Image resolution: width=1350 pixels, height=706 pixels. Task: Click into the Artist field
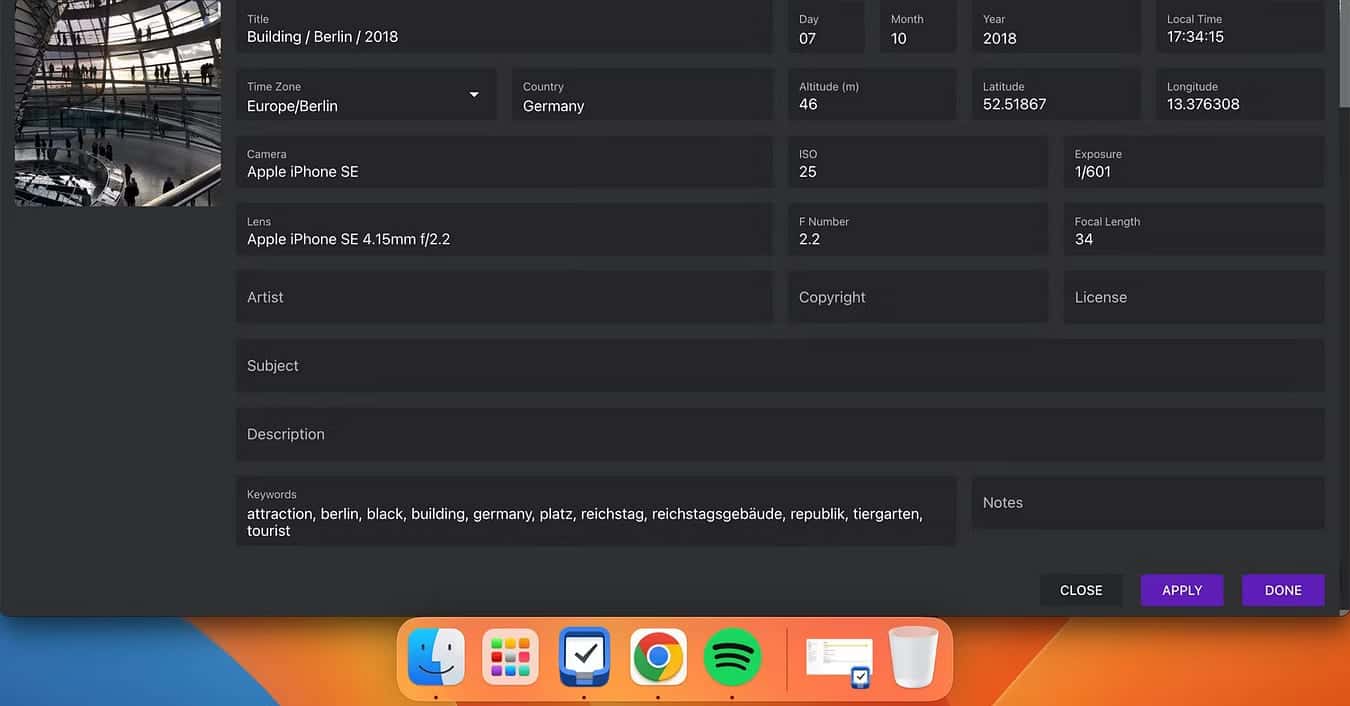[x=504, y=297]
